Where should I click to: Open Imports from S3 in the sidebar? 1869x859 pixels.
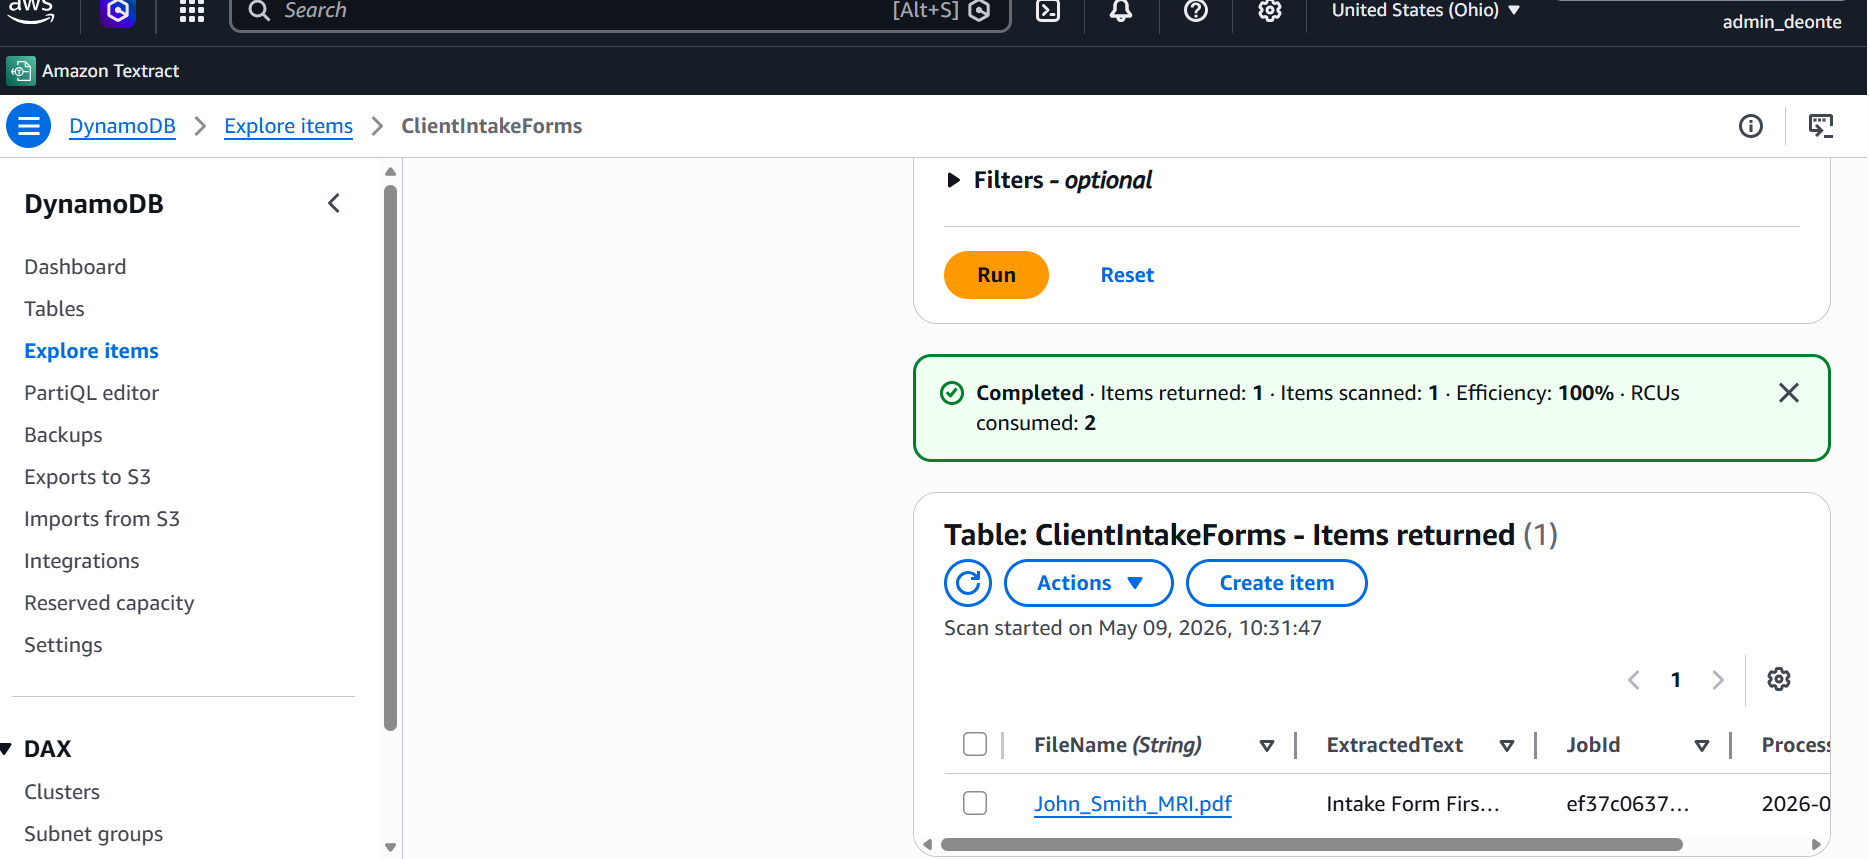102,519
